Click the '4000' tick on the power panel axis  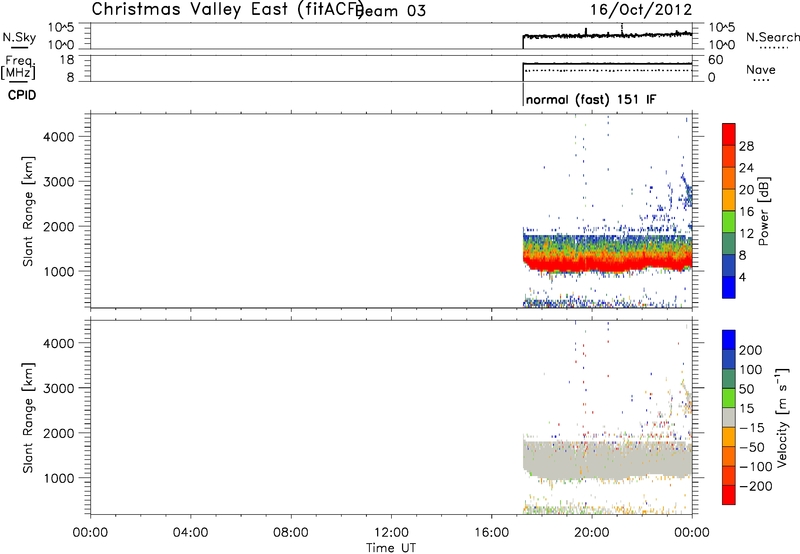(x=59, y=136)
